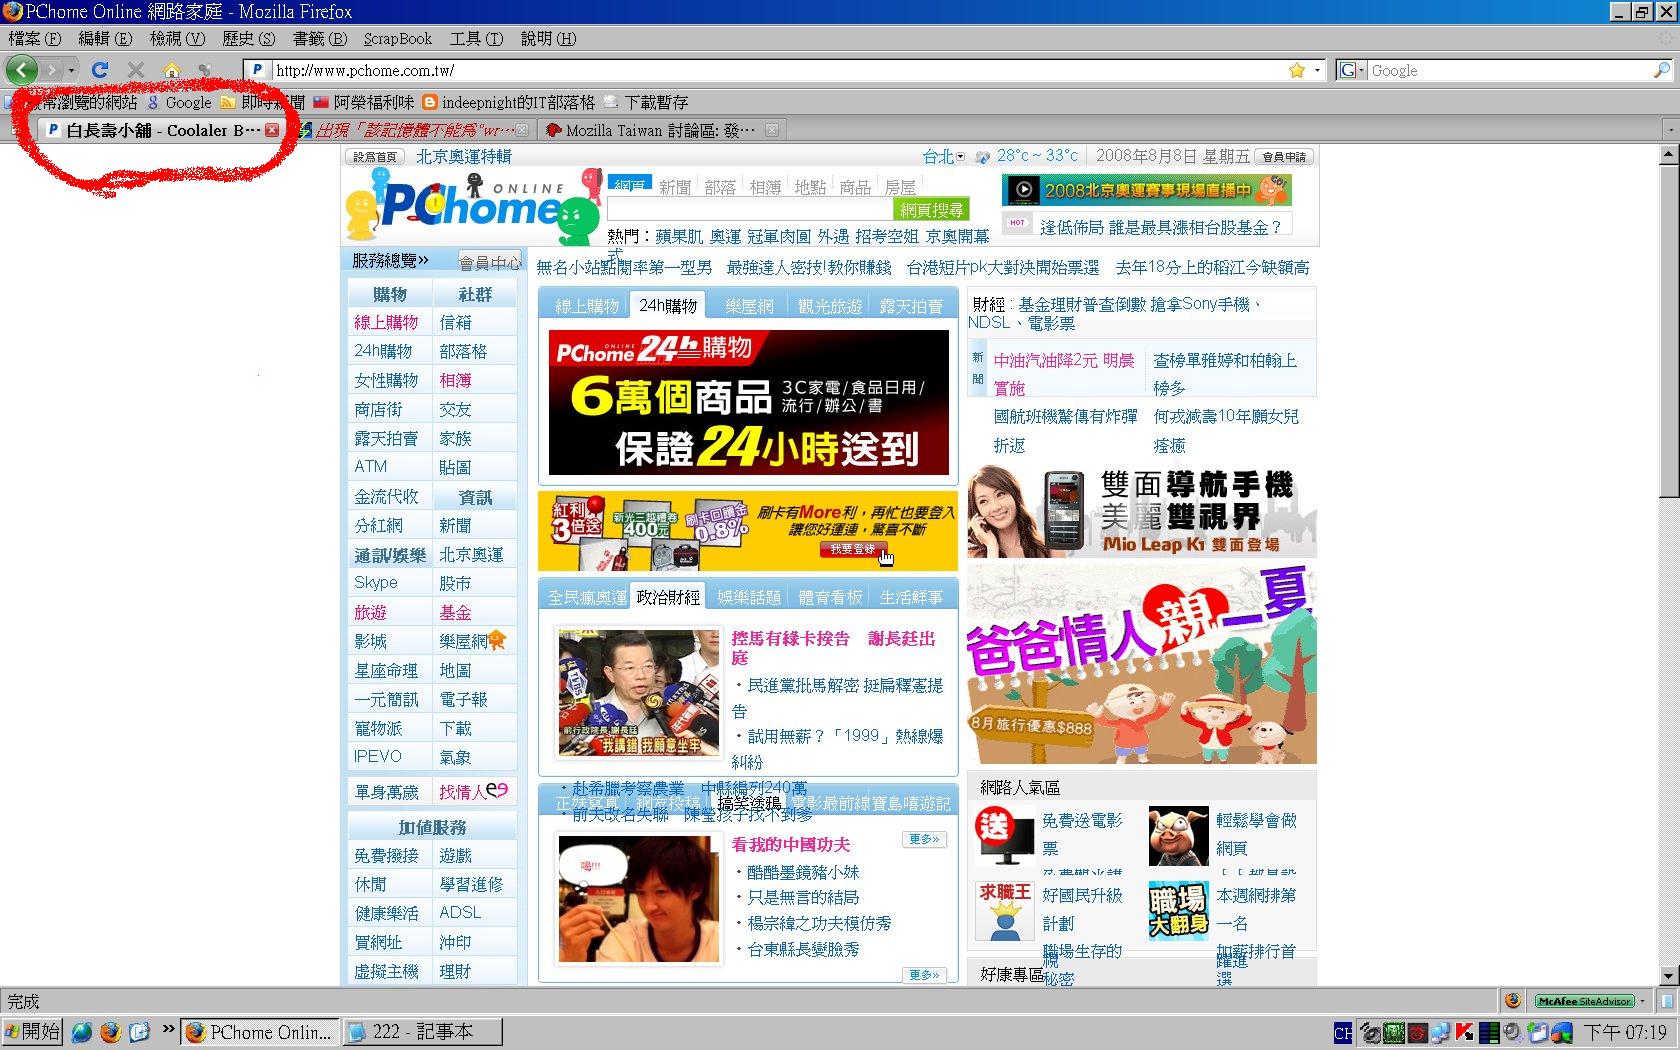
Task: Focus the PChome web search field
Action: (750, 209)
